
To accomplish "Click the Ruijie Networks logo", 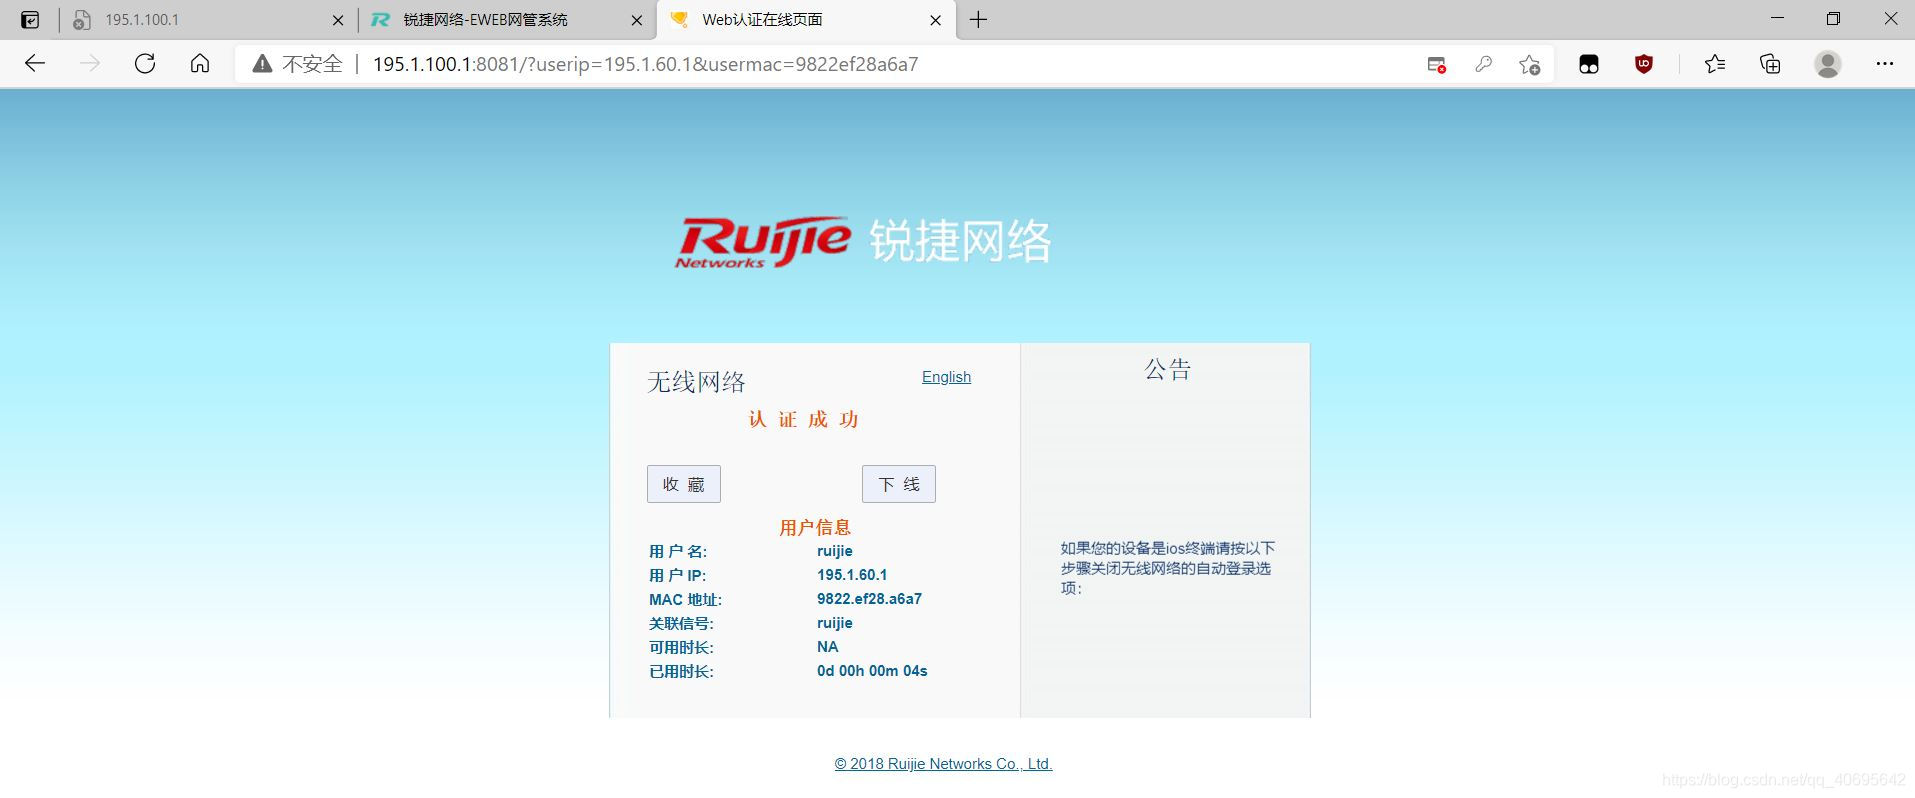I will coord(864,242).
